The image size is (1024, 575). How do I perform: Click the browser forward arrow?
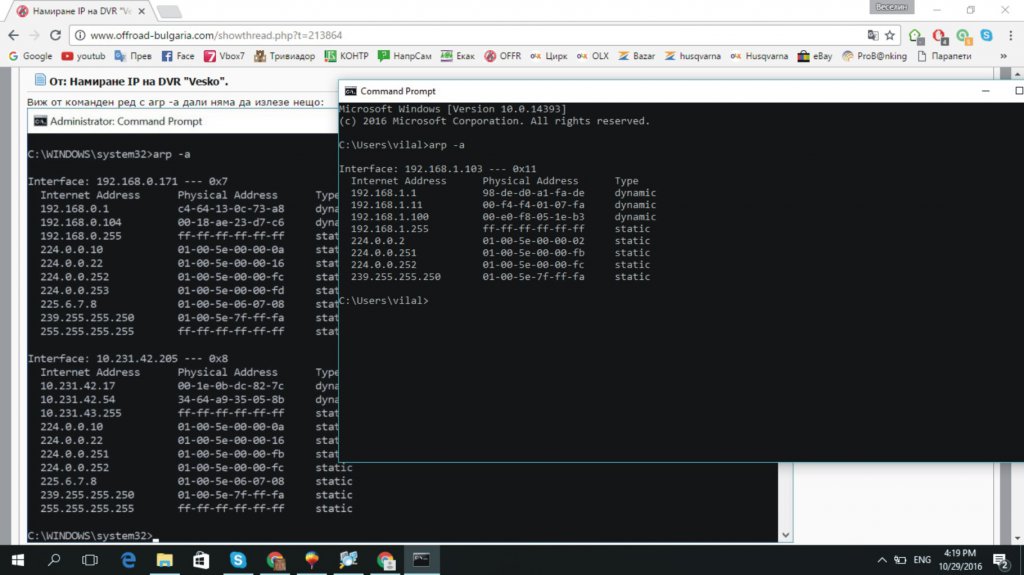[34, 35]
